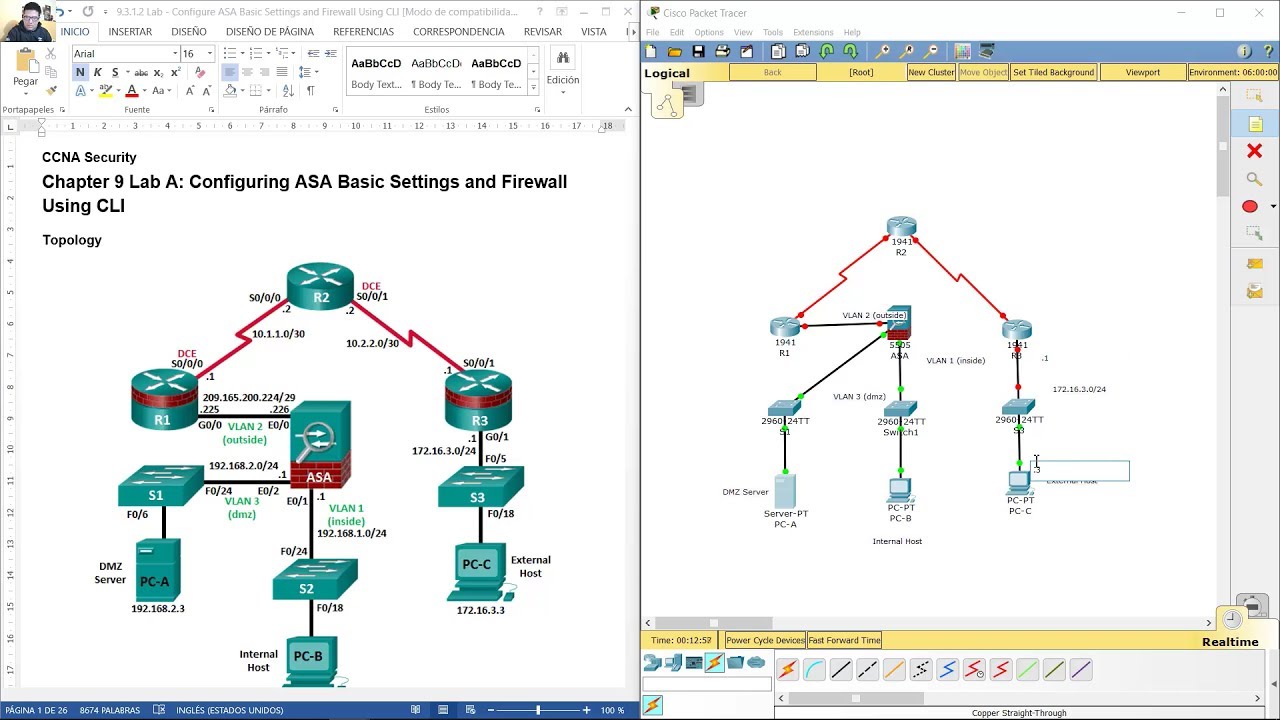This screenshot has width=1280, height=720.
Task: Toggle Bold (N) in Word
Action: (80, 72)
